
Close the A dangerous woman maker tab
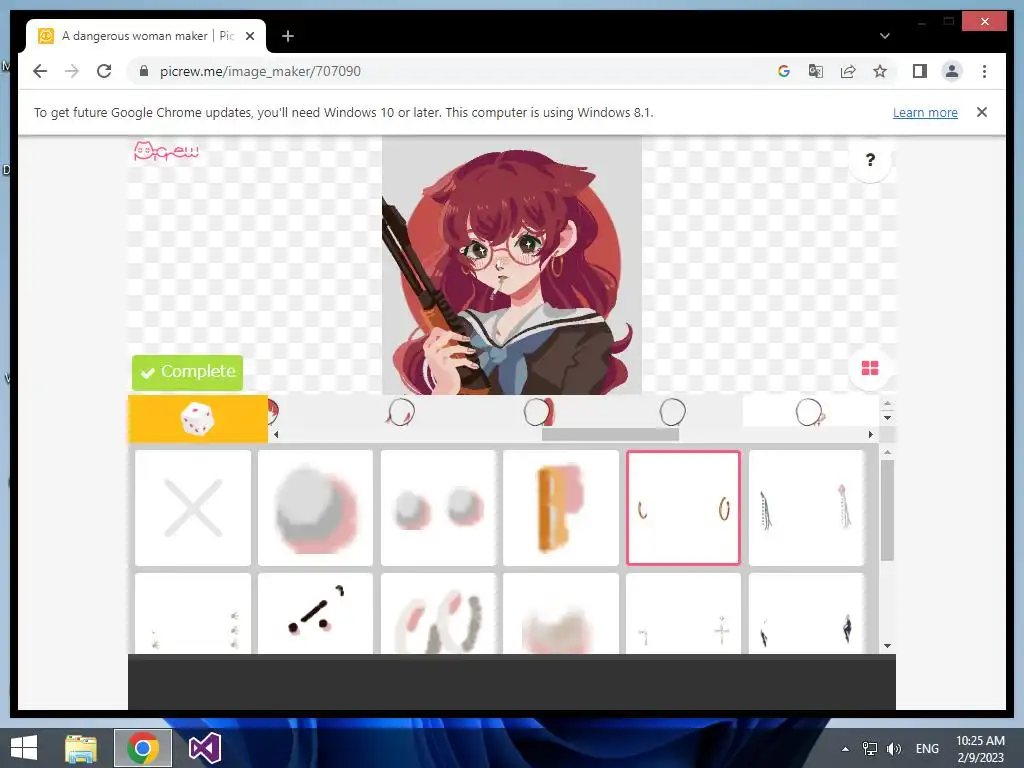[x=249, y=36]
